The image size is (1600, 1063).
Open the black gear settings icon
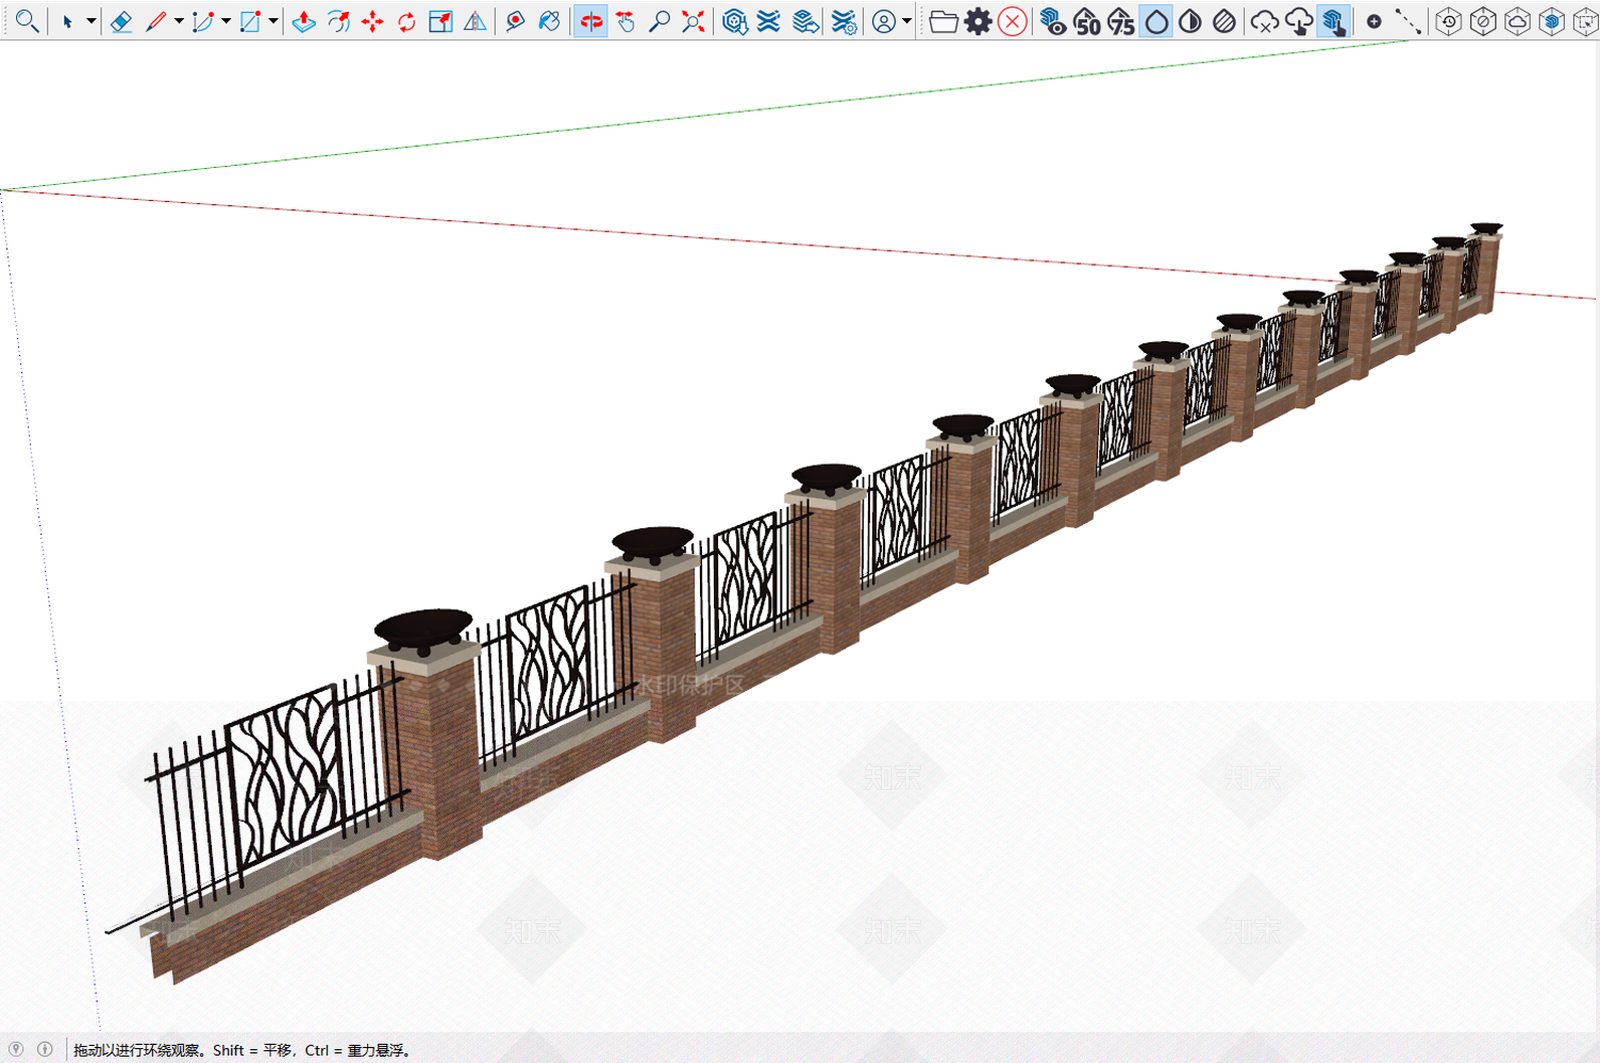point(978,21)
